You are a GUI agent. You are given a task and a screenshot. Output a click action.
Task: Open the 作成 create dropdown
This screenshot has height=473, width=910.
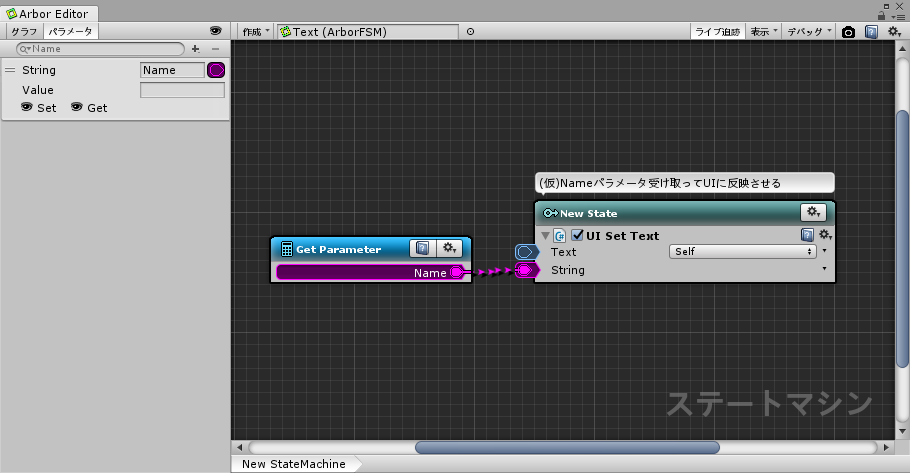pos(255,32)
